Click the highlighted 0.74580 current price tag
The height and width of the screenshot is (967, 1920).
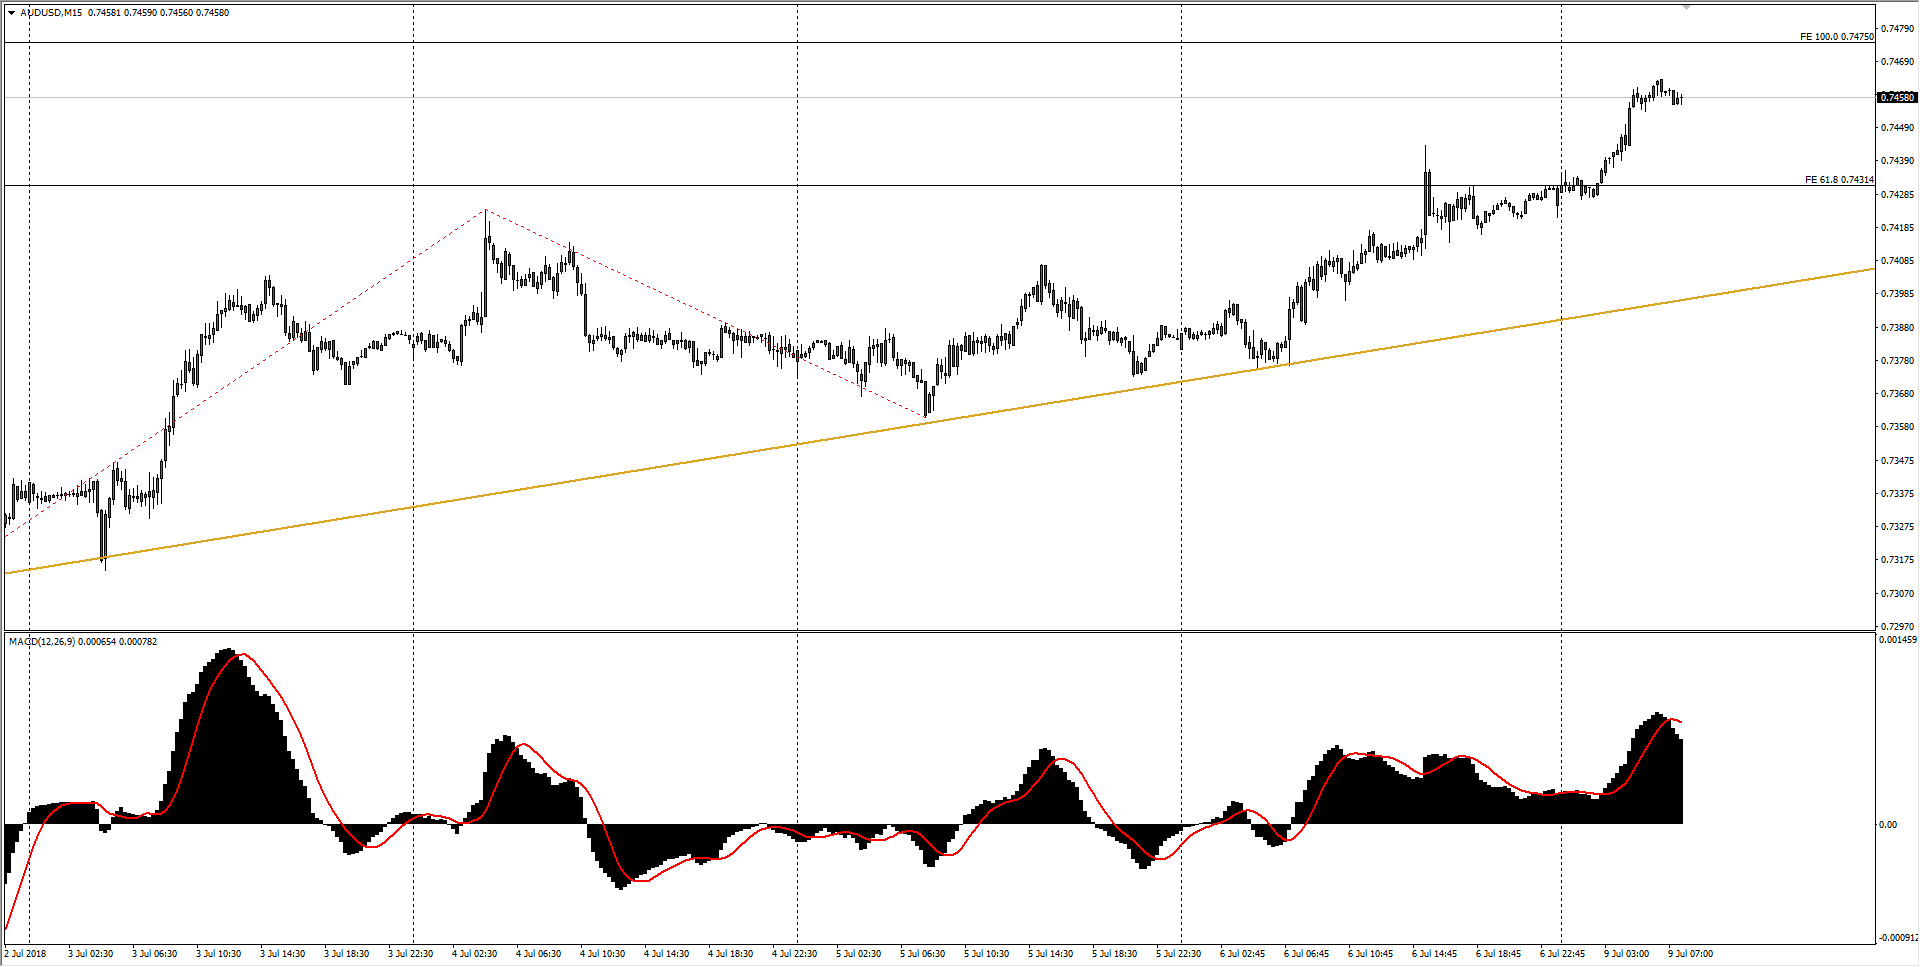1896,97
